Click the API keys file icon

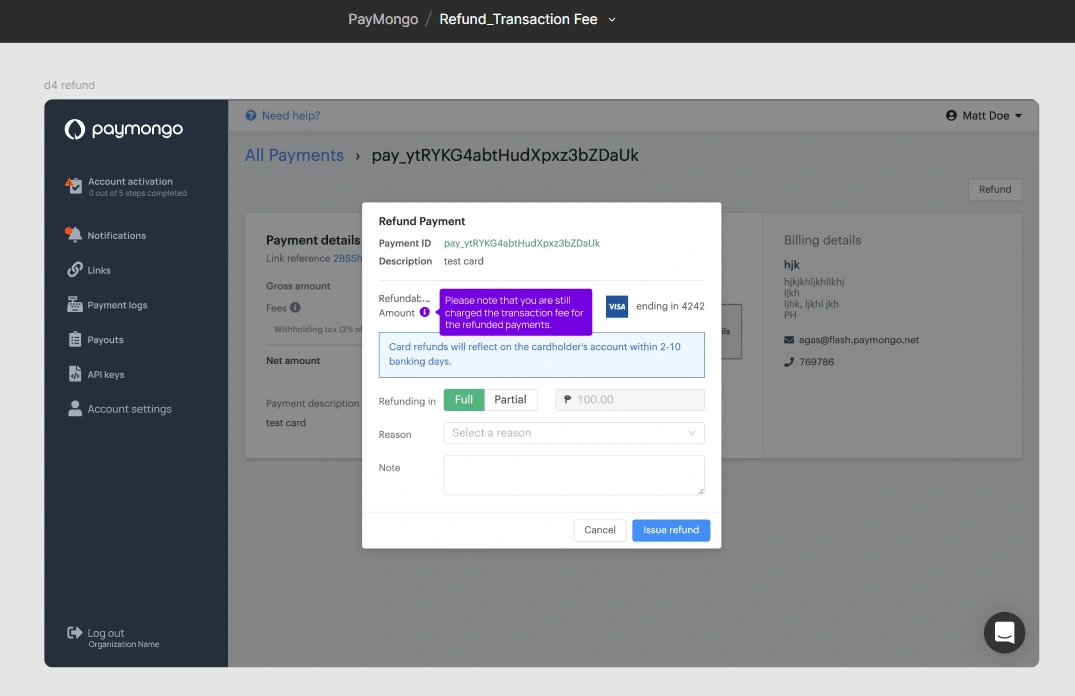coord(75,374)
